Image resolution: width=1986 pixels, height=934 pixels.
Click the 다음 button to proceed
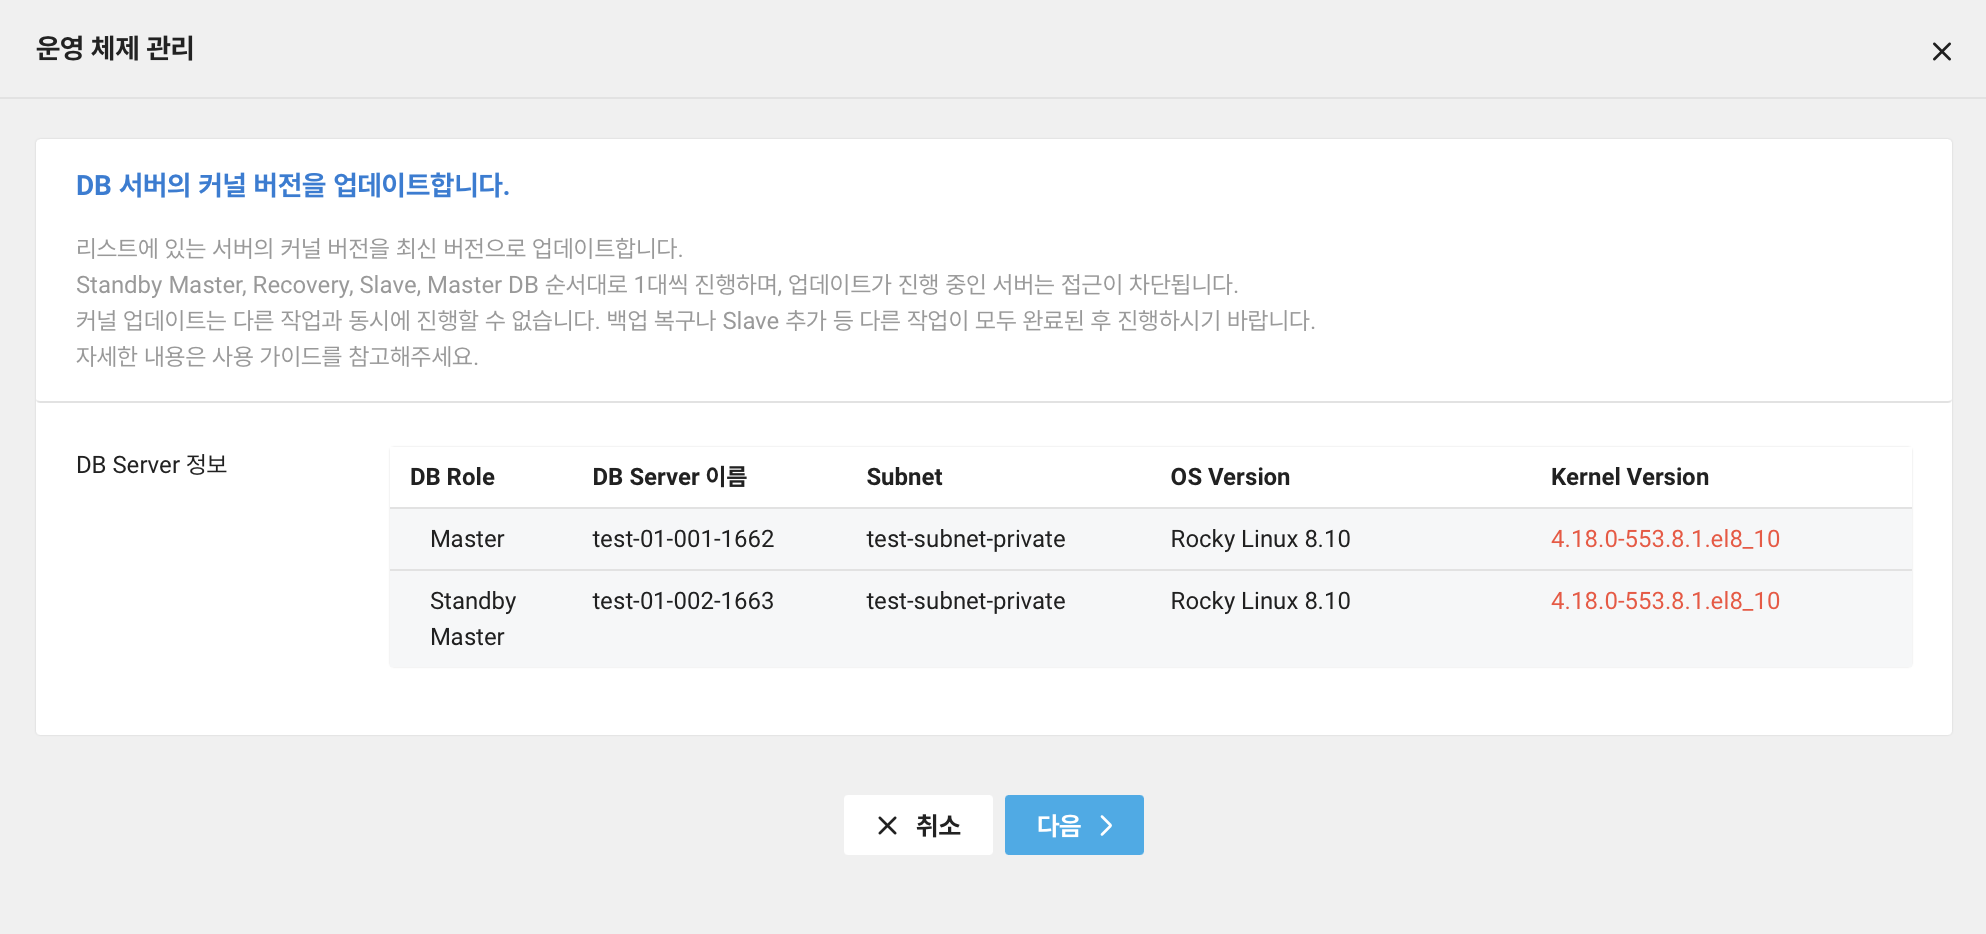tap(1074, 825)
